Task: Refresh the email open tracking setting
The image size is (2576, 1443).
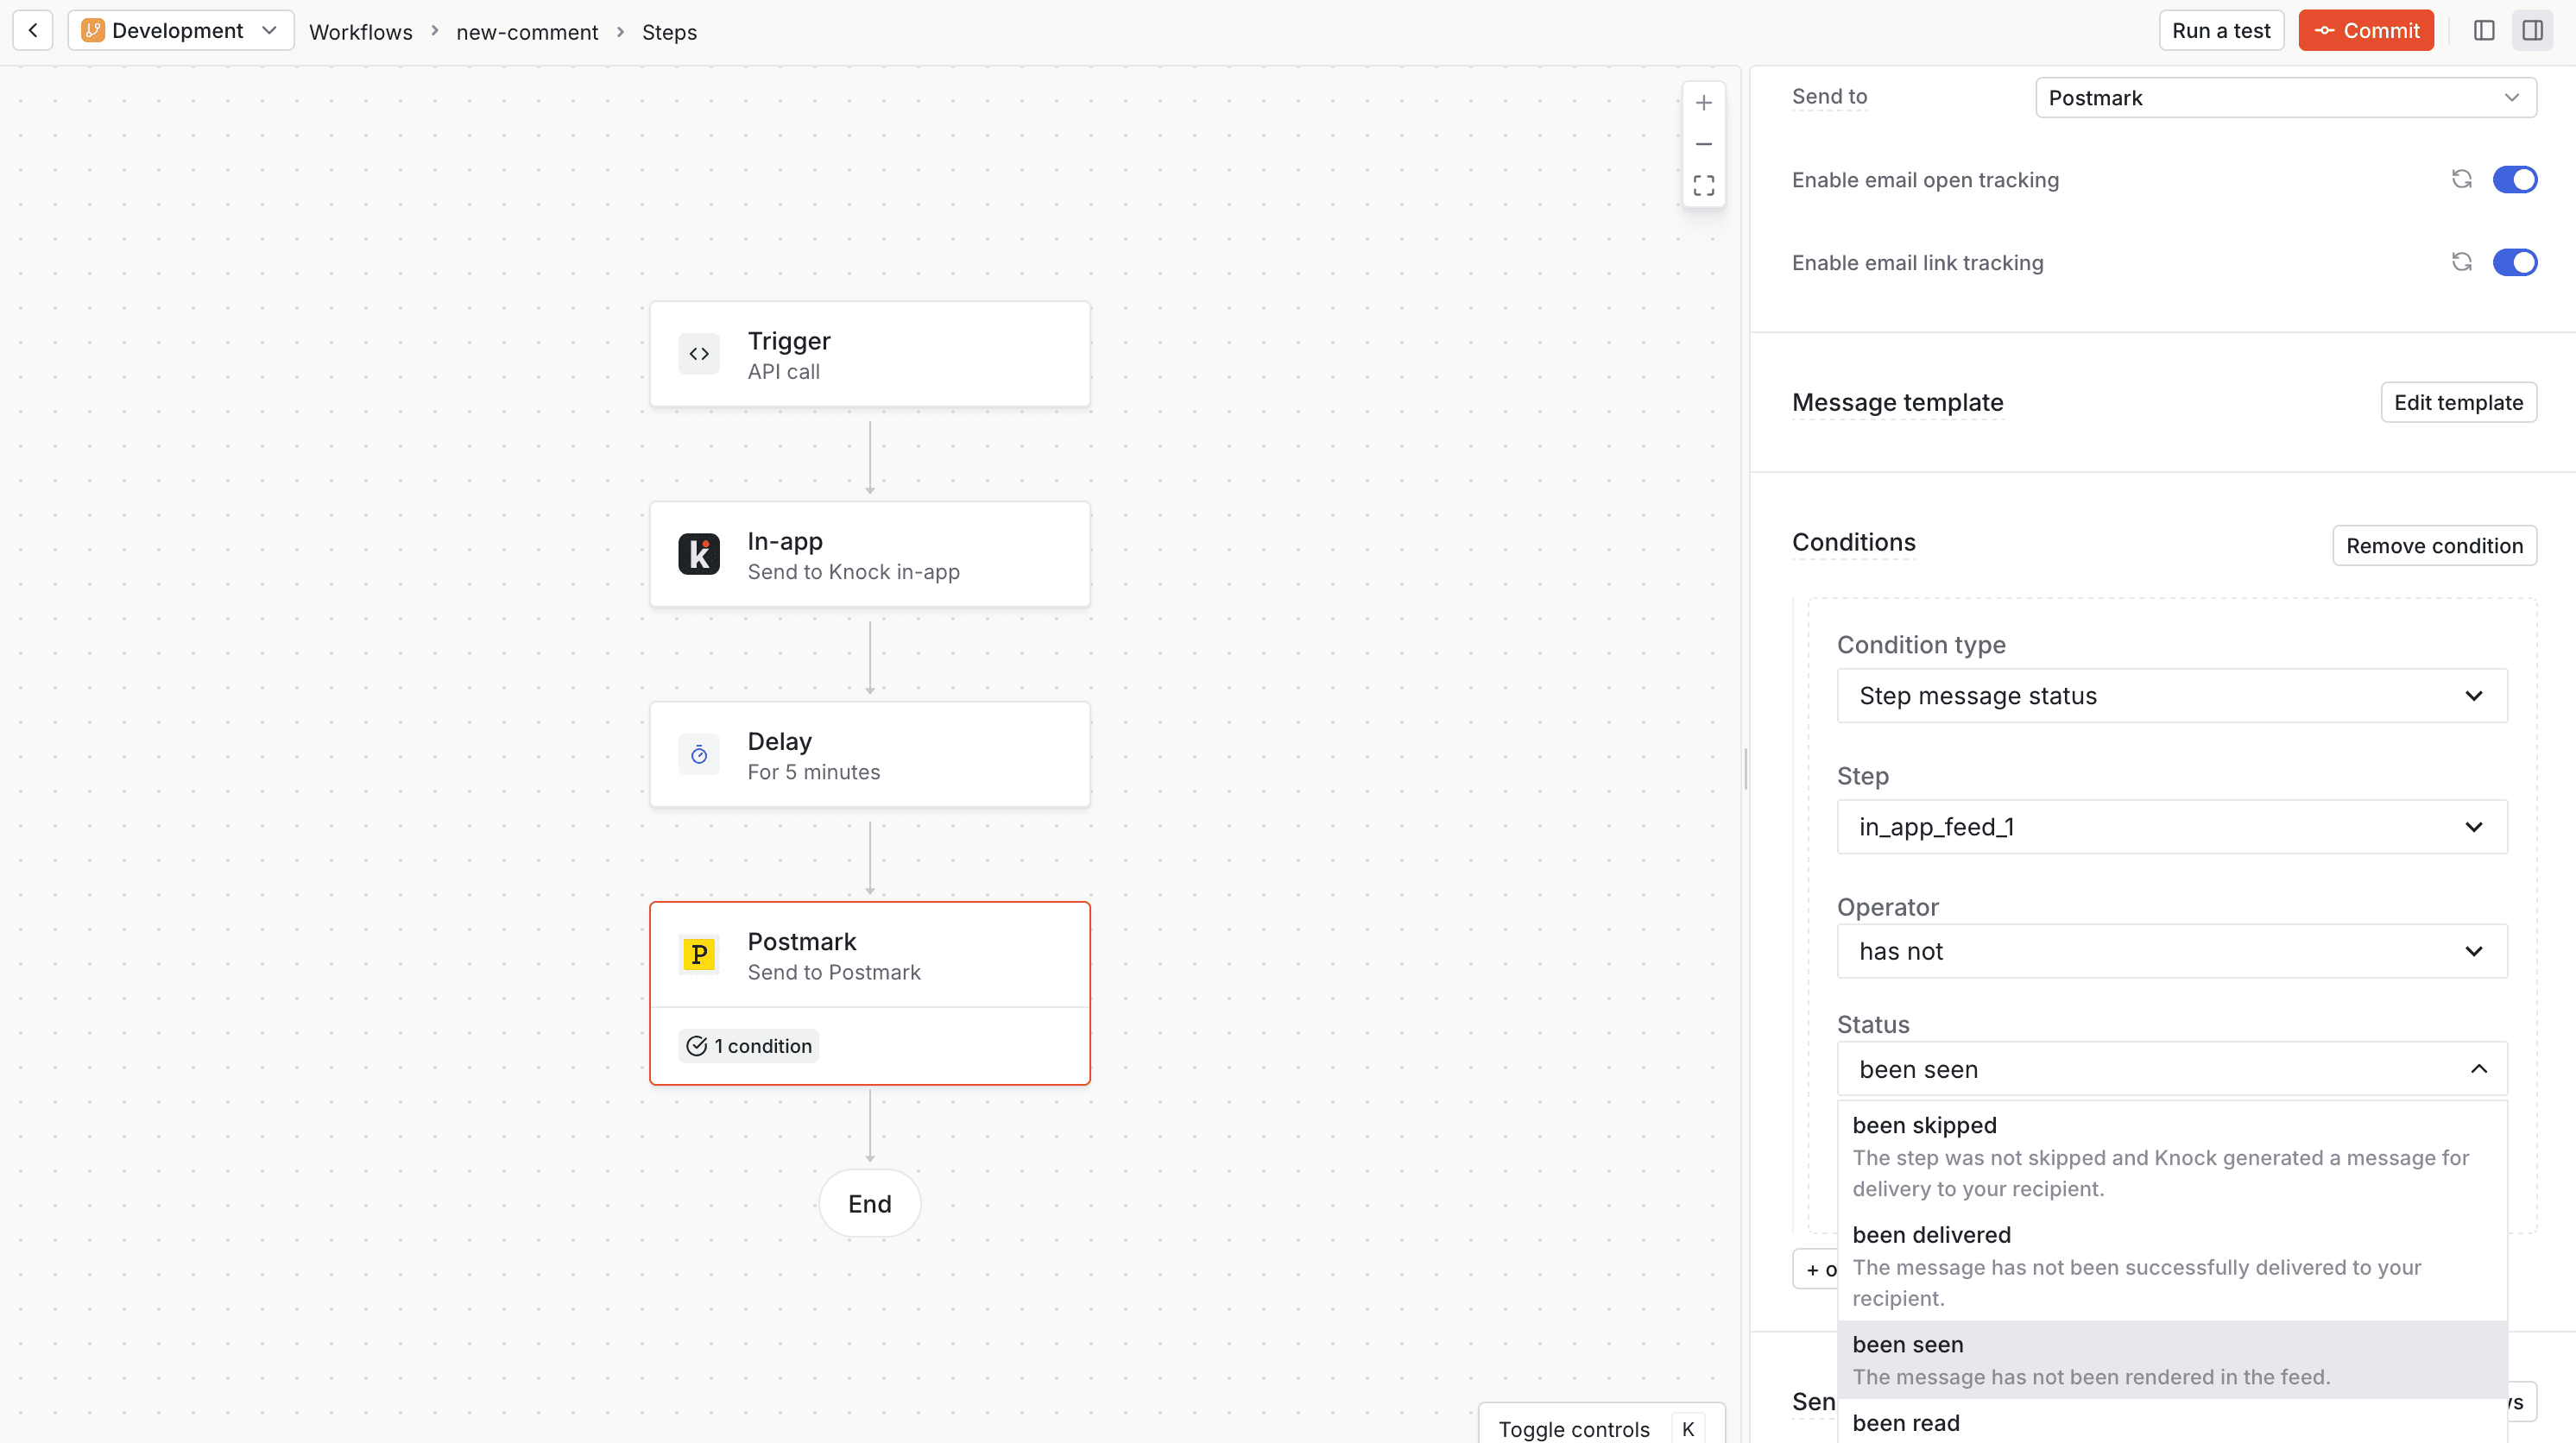Action: coord(2462,179)
